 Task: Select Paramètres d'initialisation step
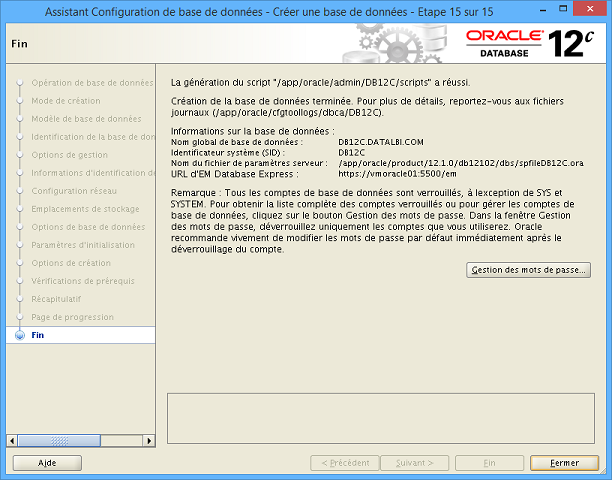[x=83, y=245]
